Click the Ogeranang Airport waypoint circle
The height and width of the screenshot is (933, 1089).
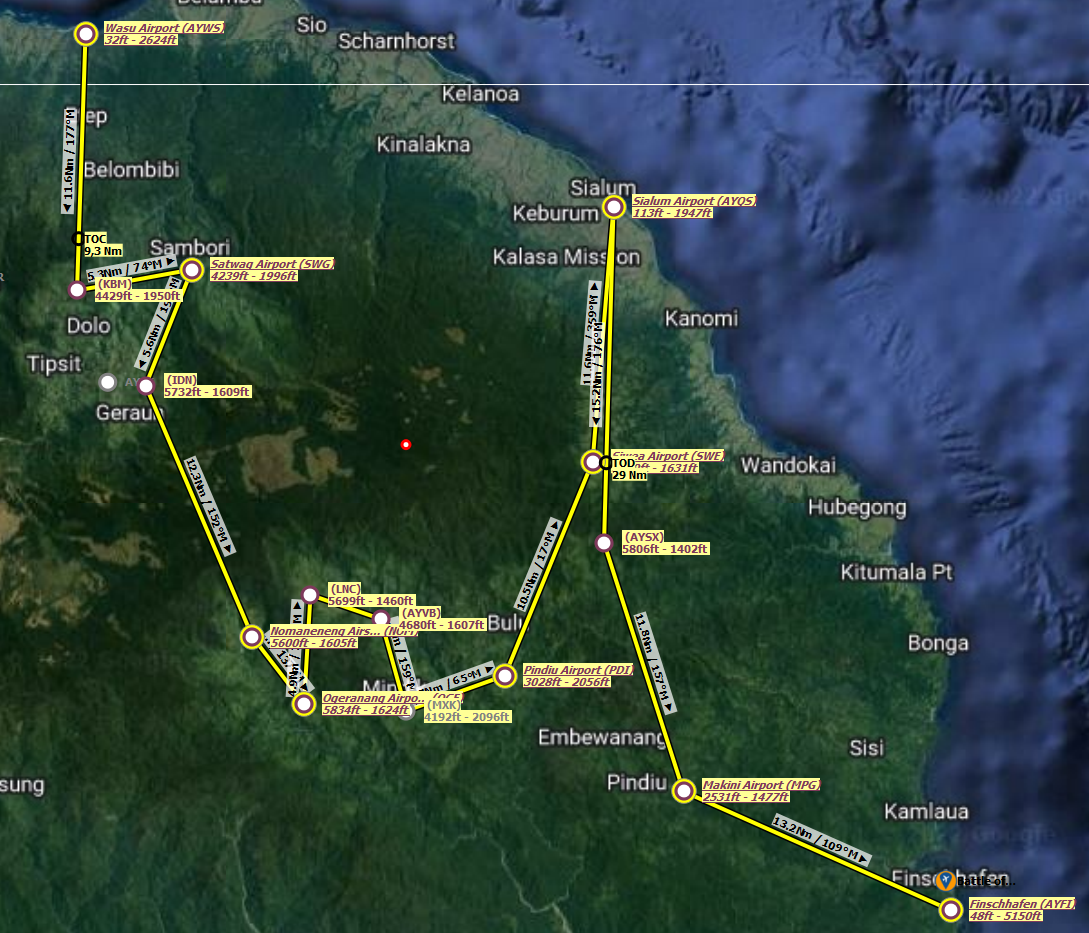pyautogui.click(x=304, y=704)
